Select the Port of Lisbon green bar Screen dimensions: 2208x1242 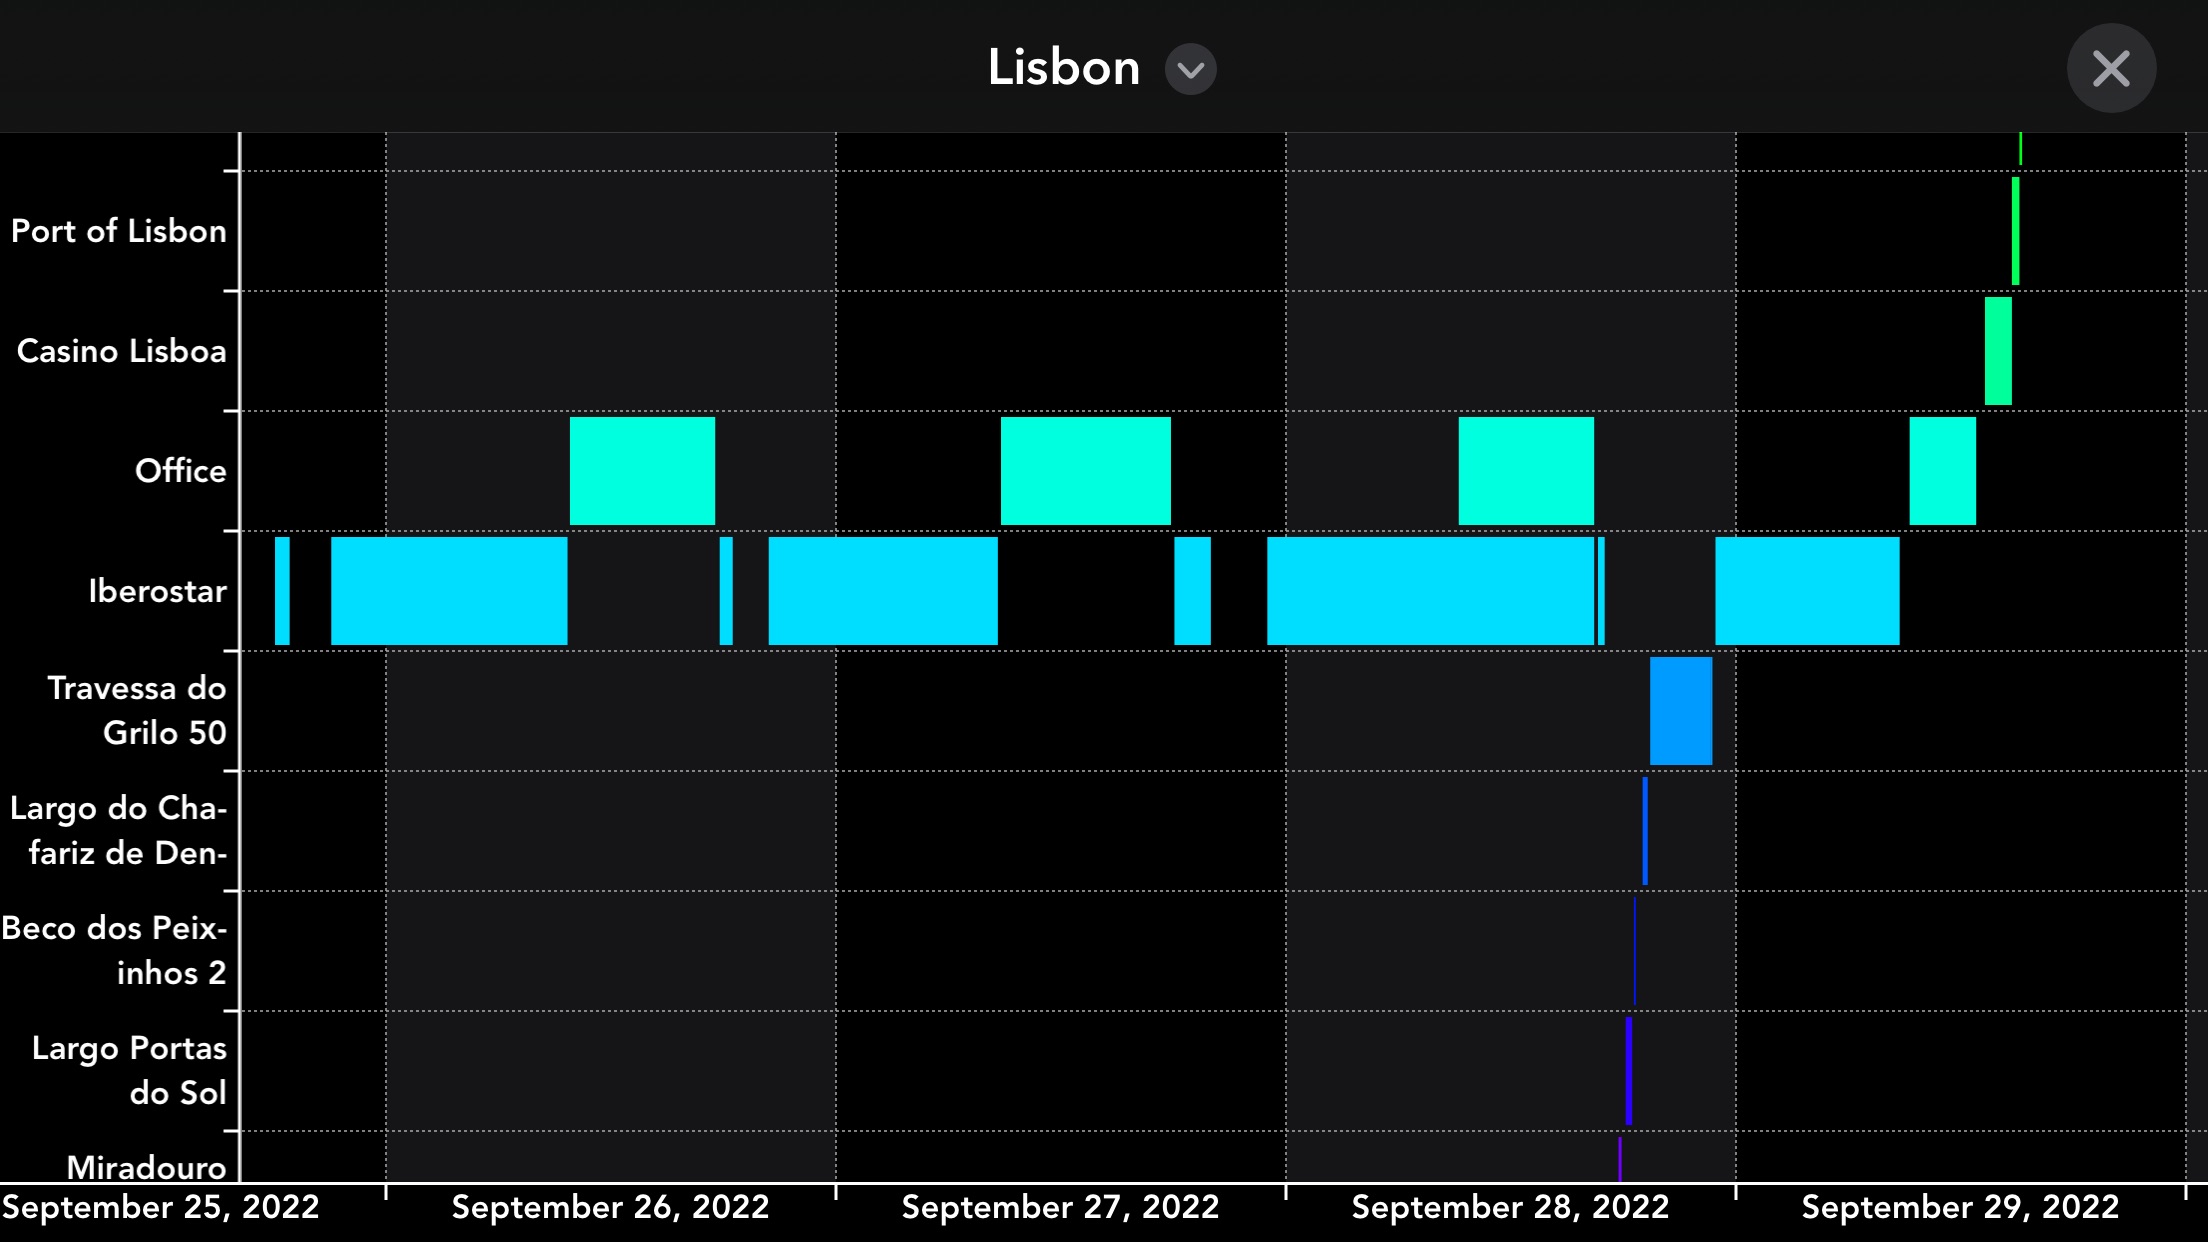[x=2015, y=231]
